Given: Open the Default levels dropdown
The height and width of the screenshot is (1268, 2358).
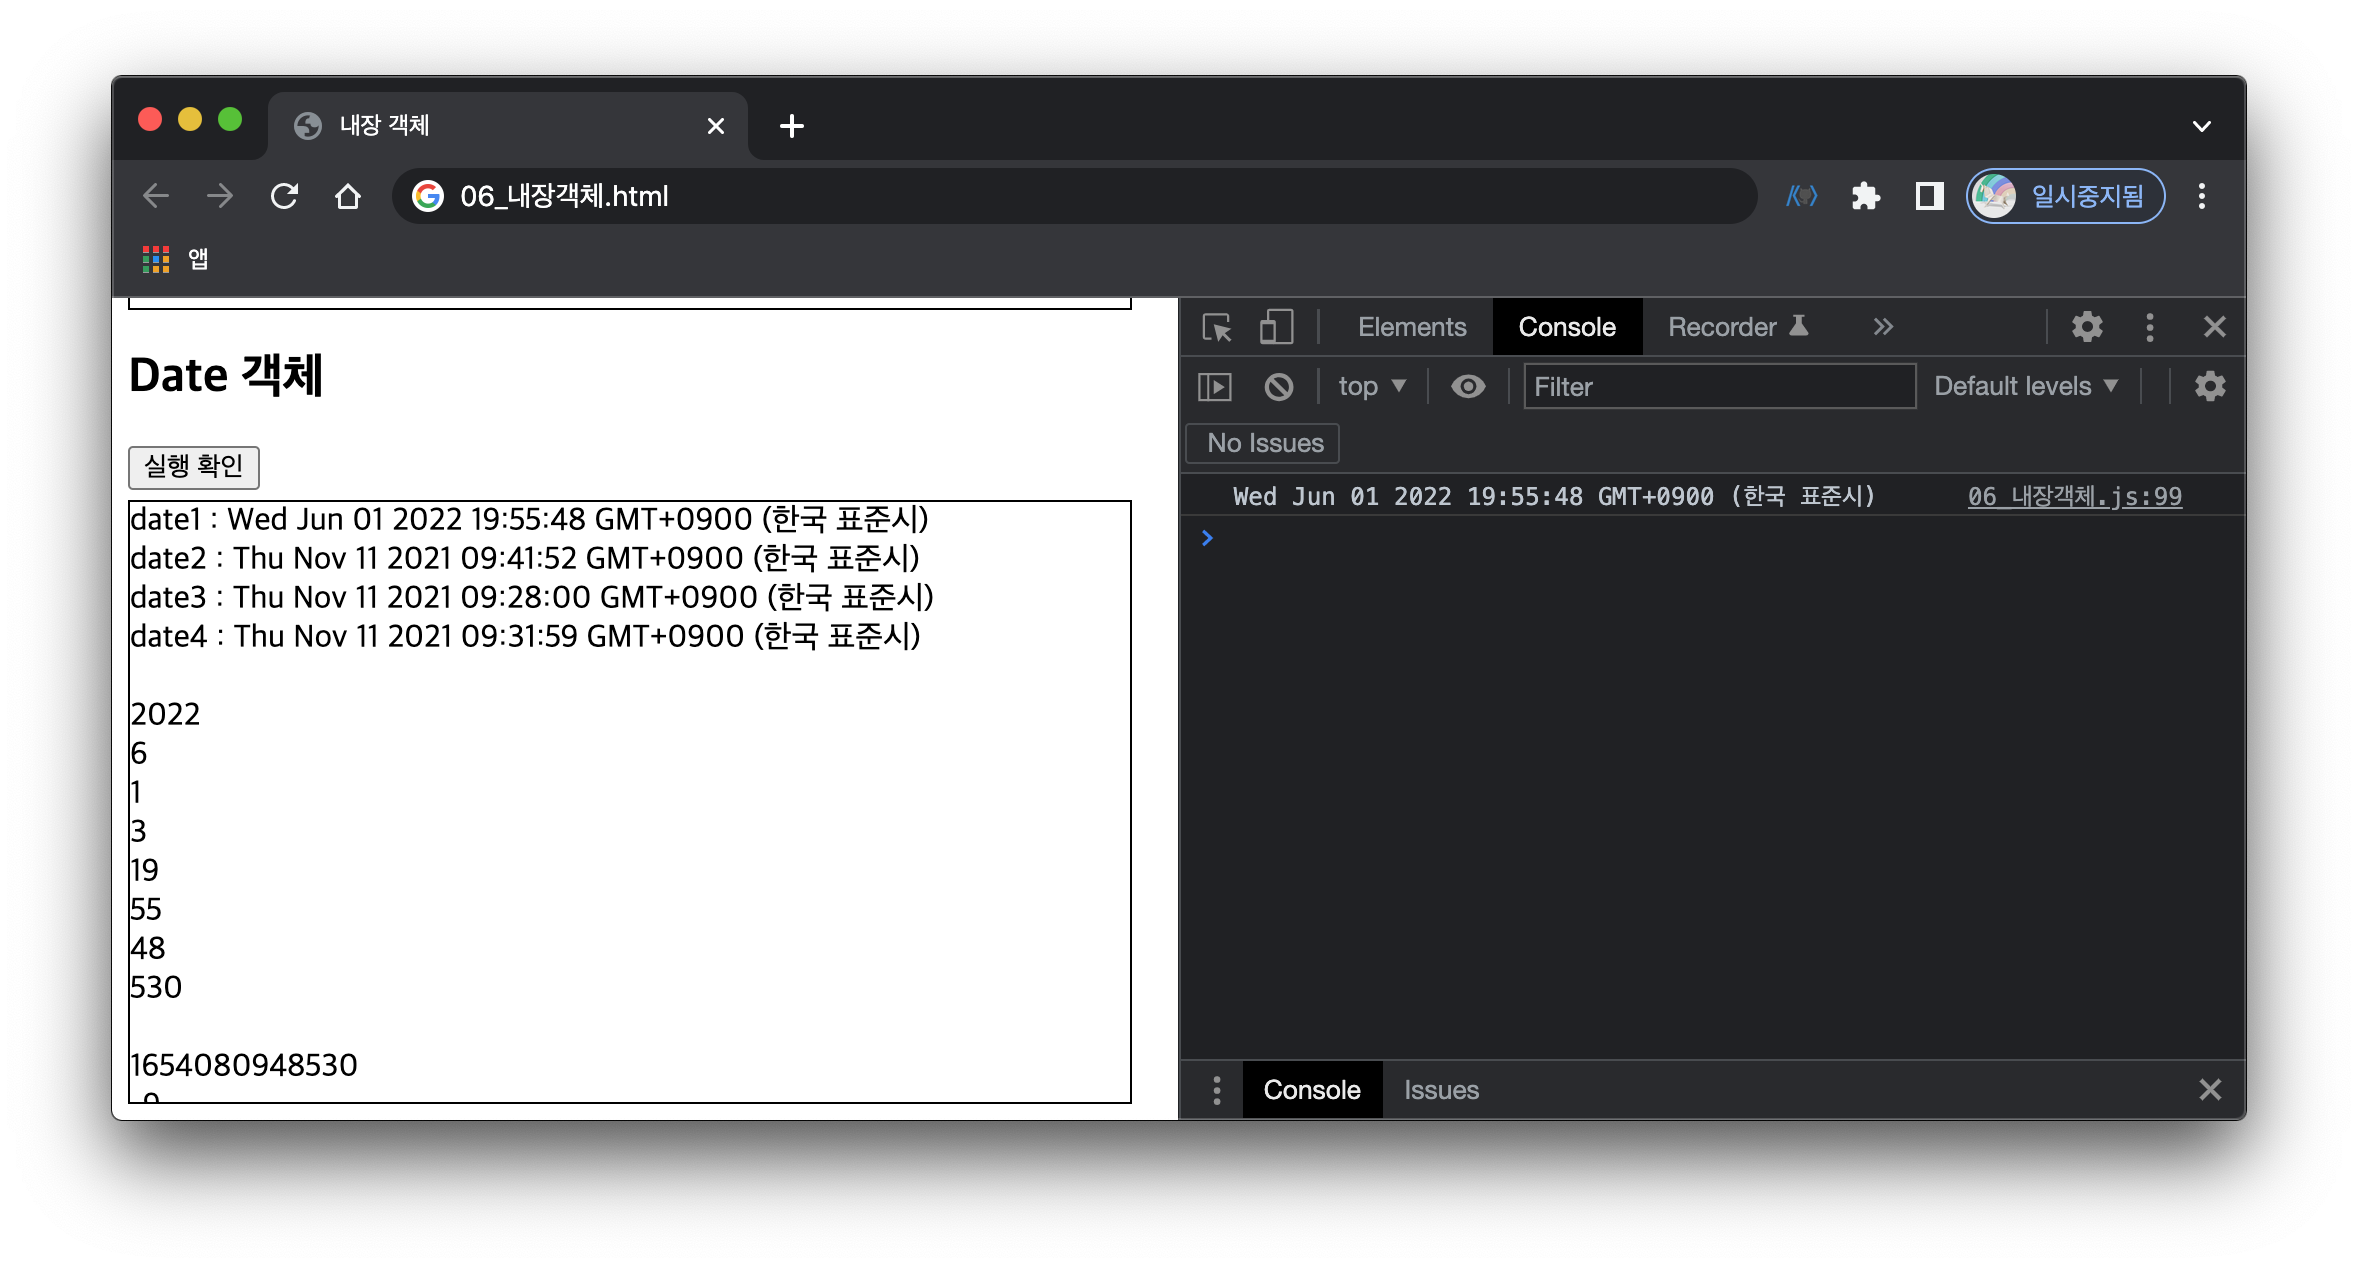Looking at the screenshot, I should [2025, 386].
